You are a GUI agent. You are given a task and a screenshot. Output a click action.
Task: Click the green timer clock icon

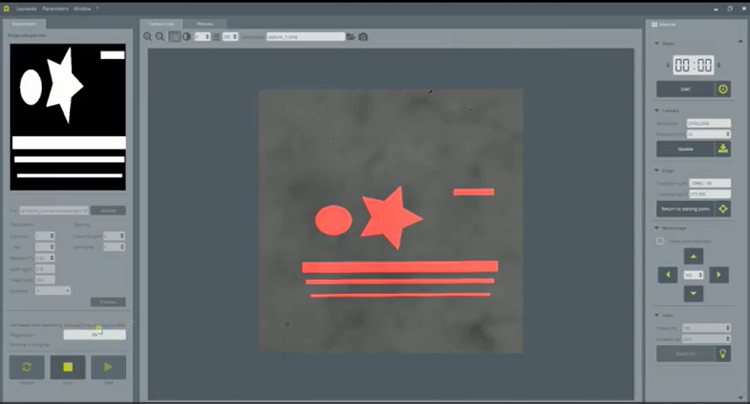[723, 89]
